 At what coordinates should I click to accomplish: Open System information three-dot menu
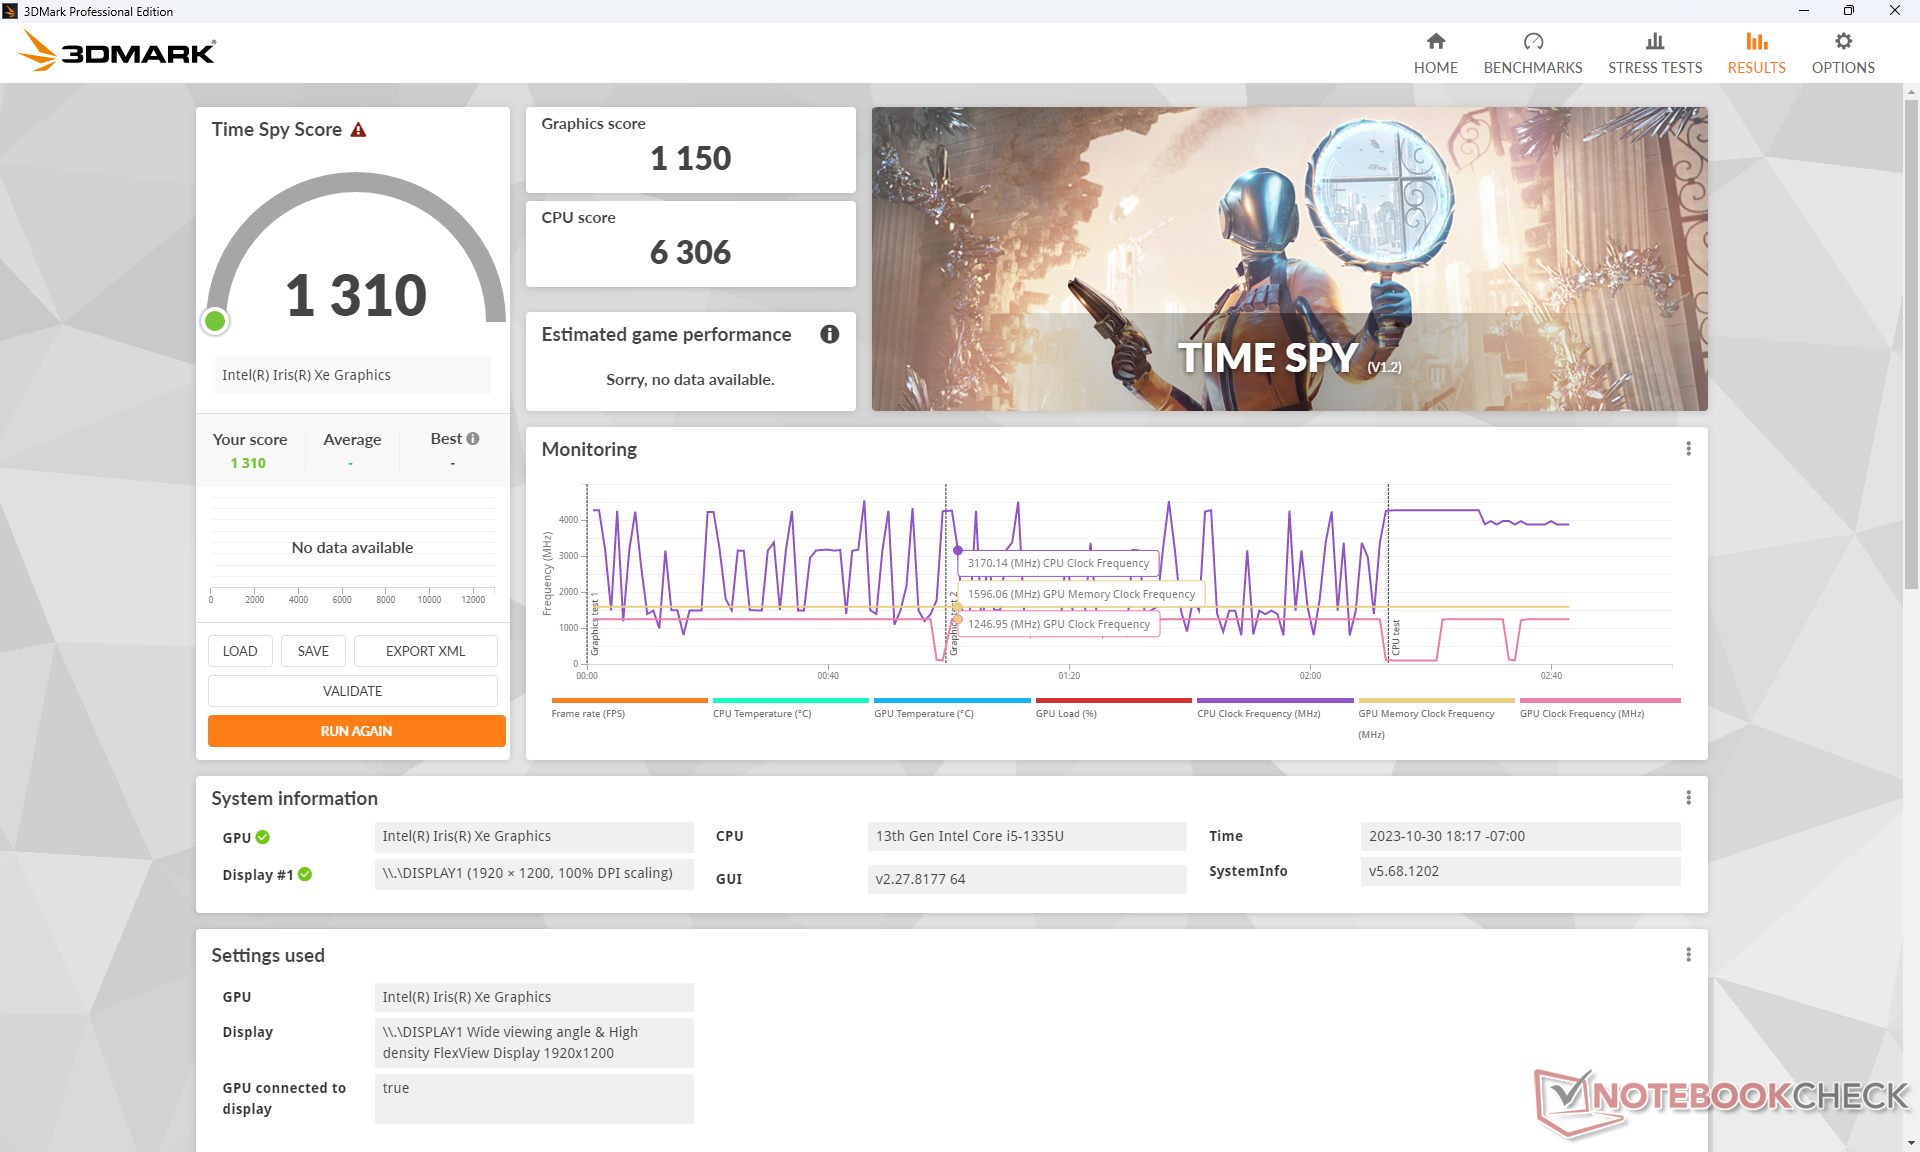(x=1688, y=797)
